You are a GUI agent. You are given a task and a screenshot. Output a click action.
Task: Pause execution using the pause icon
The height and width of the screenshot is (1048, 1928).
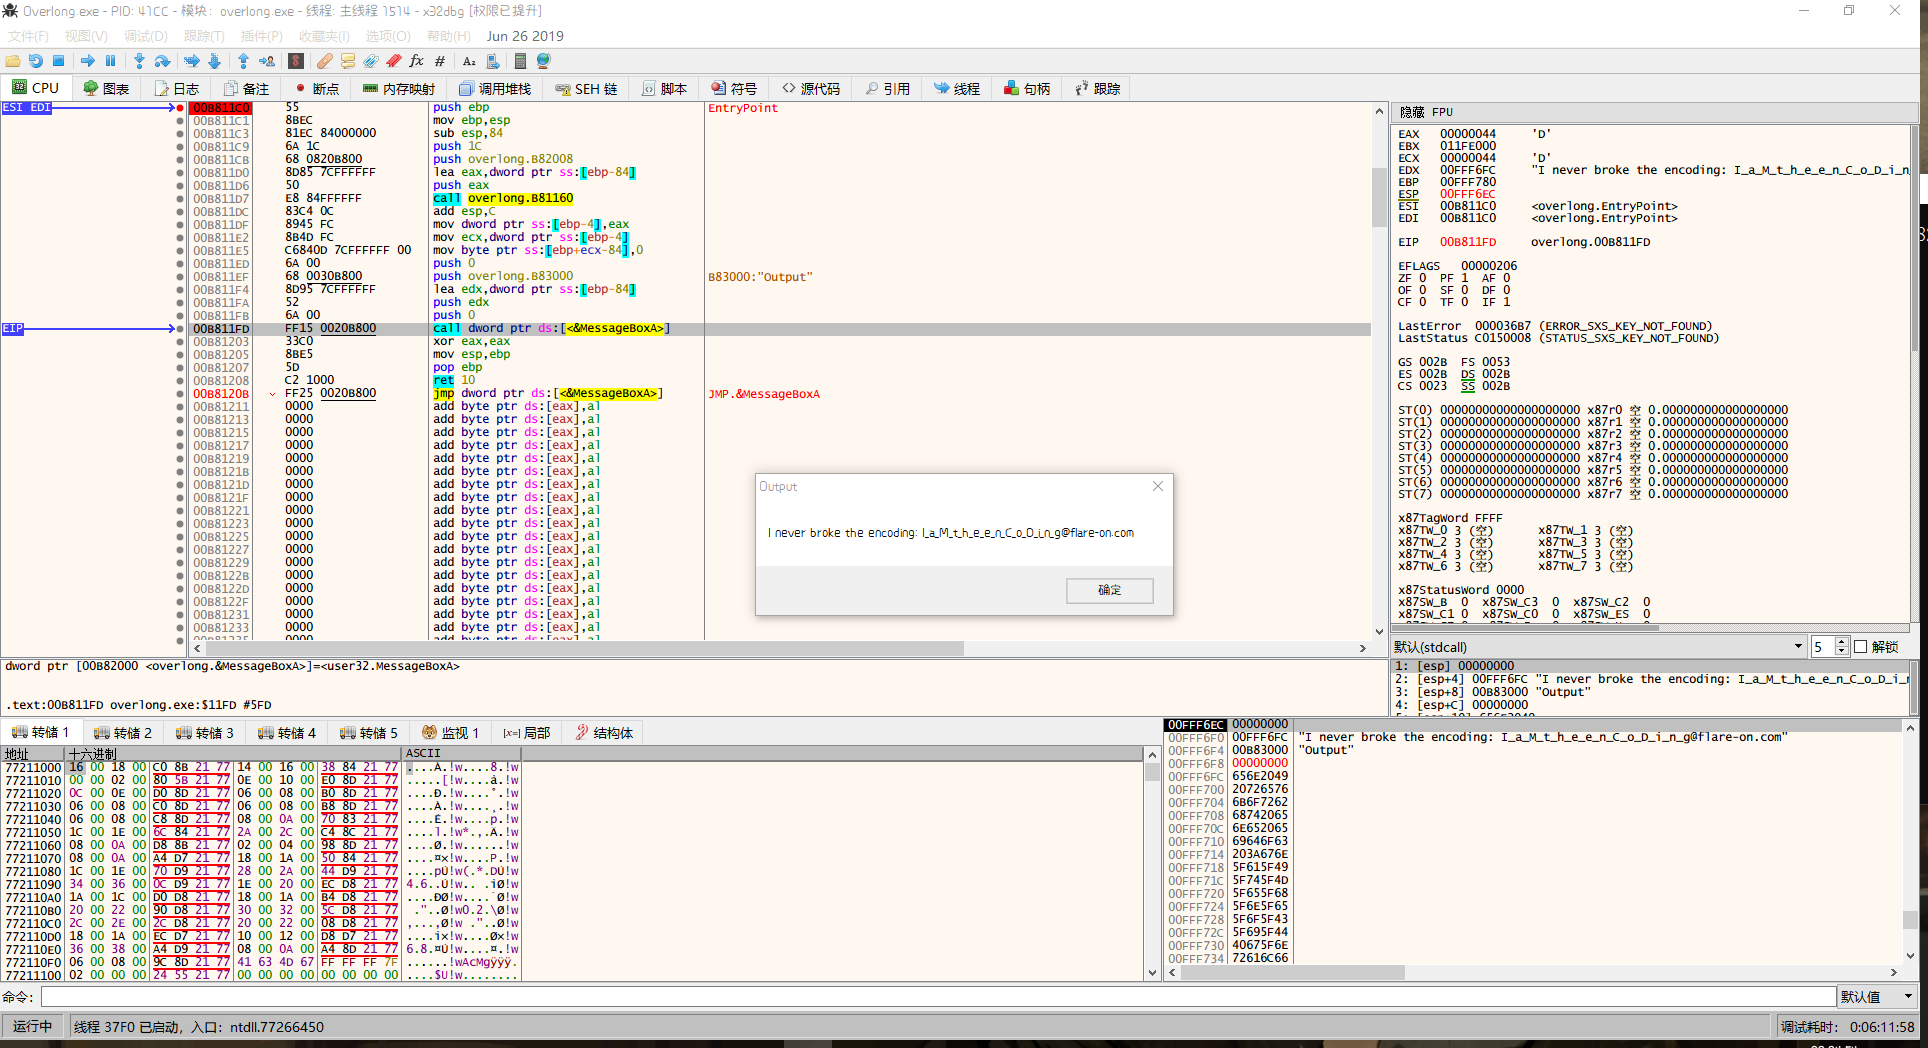[x=111, y=61]
